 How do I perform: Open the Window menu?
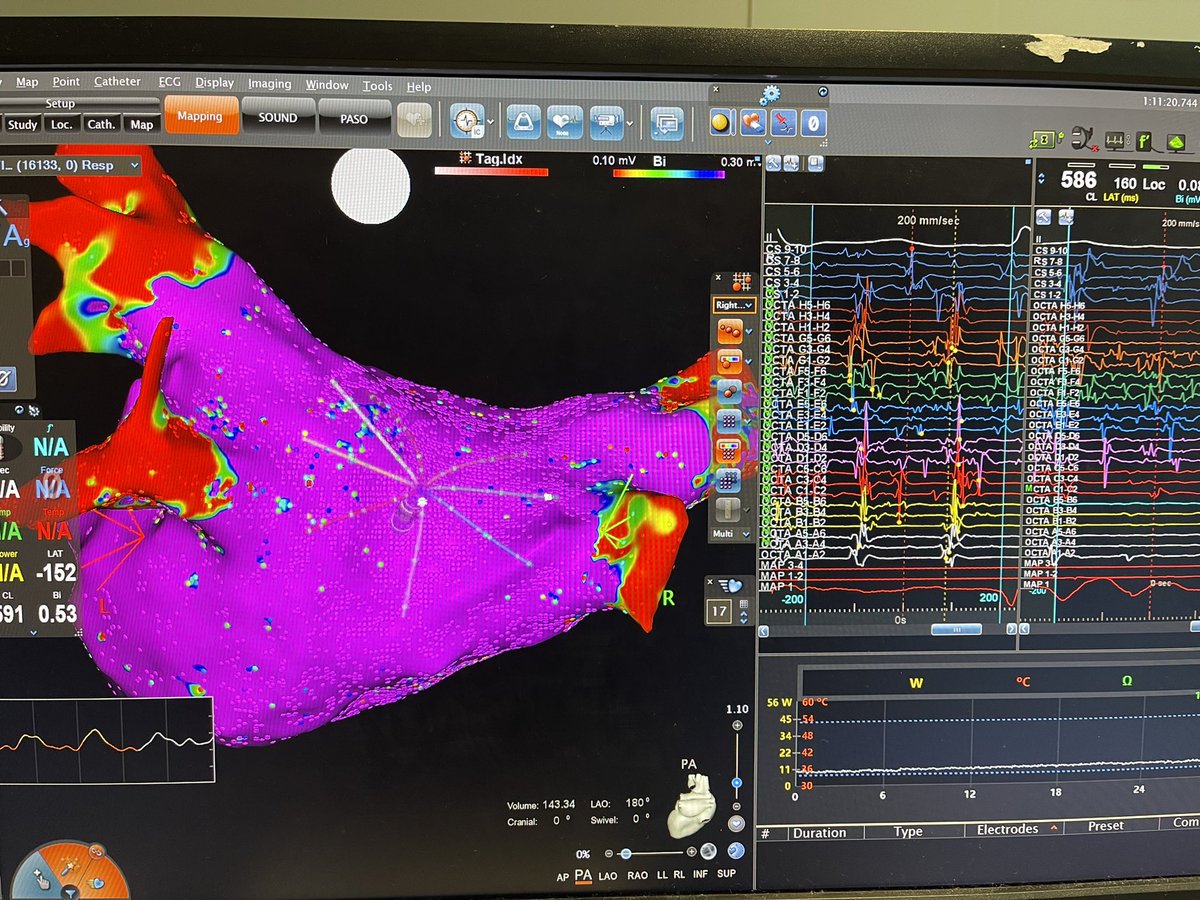click(327, 85)
